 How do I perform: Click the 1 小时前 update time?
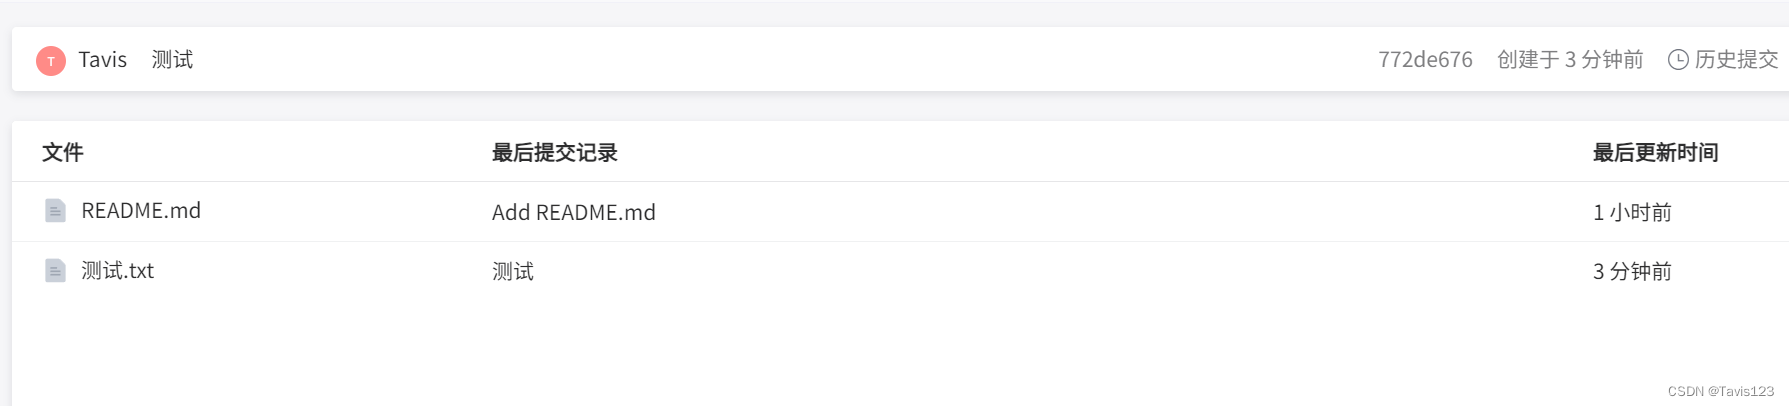pos(1632,213)
